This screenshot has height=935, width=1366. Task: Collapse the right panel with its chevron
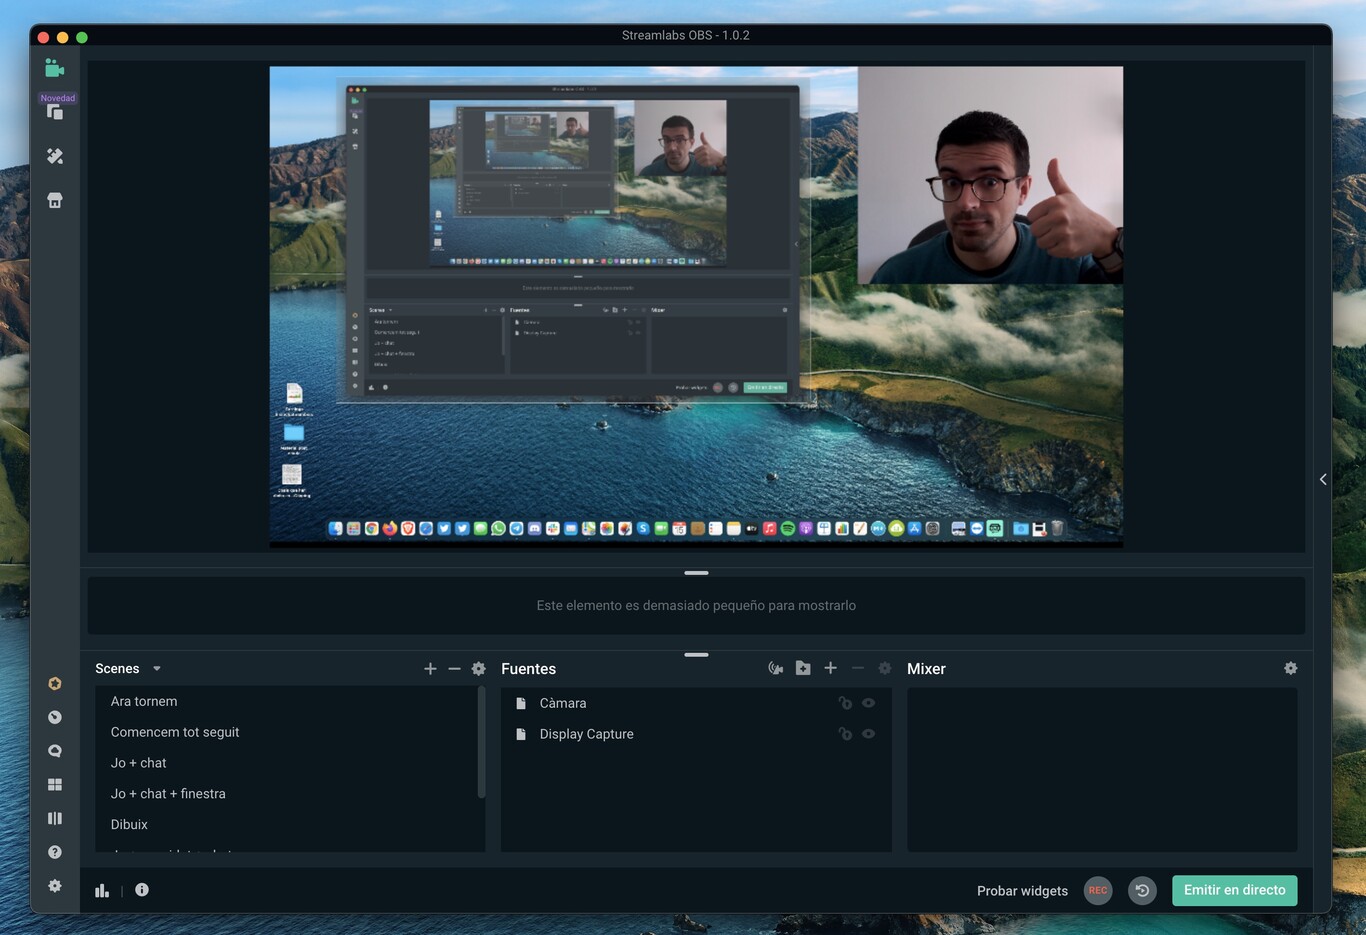coord(1322,479)
